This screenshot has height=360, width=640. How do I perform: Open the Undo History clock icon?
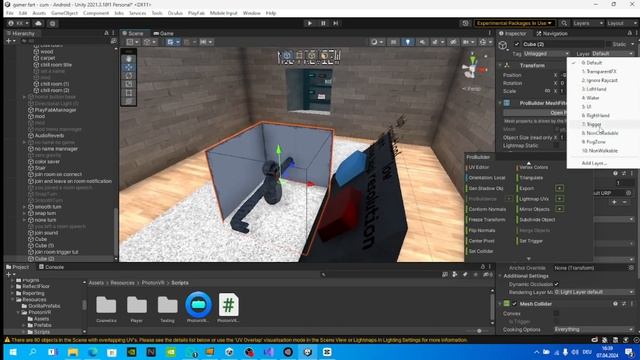(x=465, y=23)
